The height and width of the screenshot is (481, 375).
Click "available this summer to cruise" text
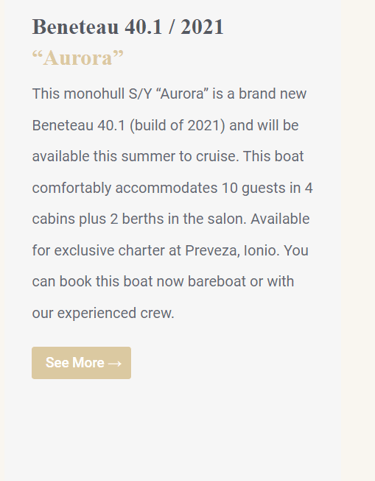[135, 156]
